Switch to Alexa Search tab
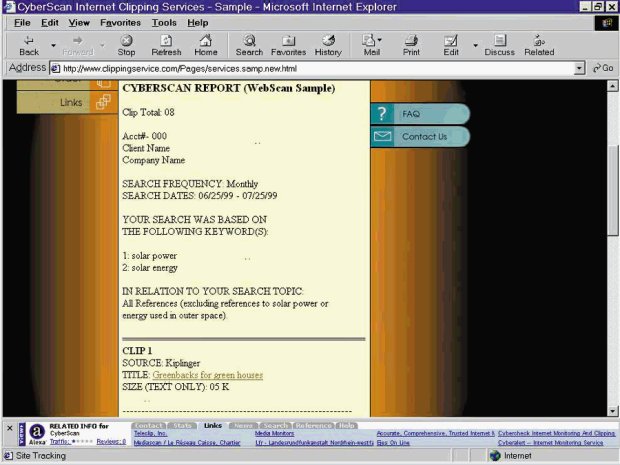Image resolution: width=620 pixels, height=465 pixels. (275, 425)
